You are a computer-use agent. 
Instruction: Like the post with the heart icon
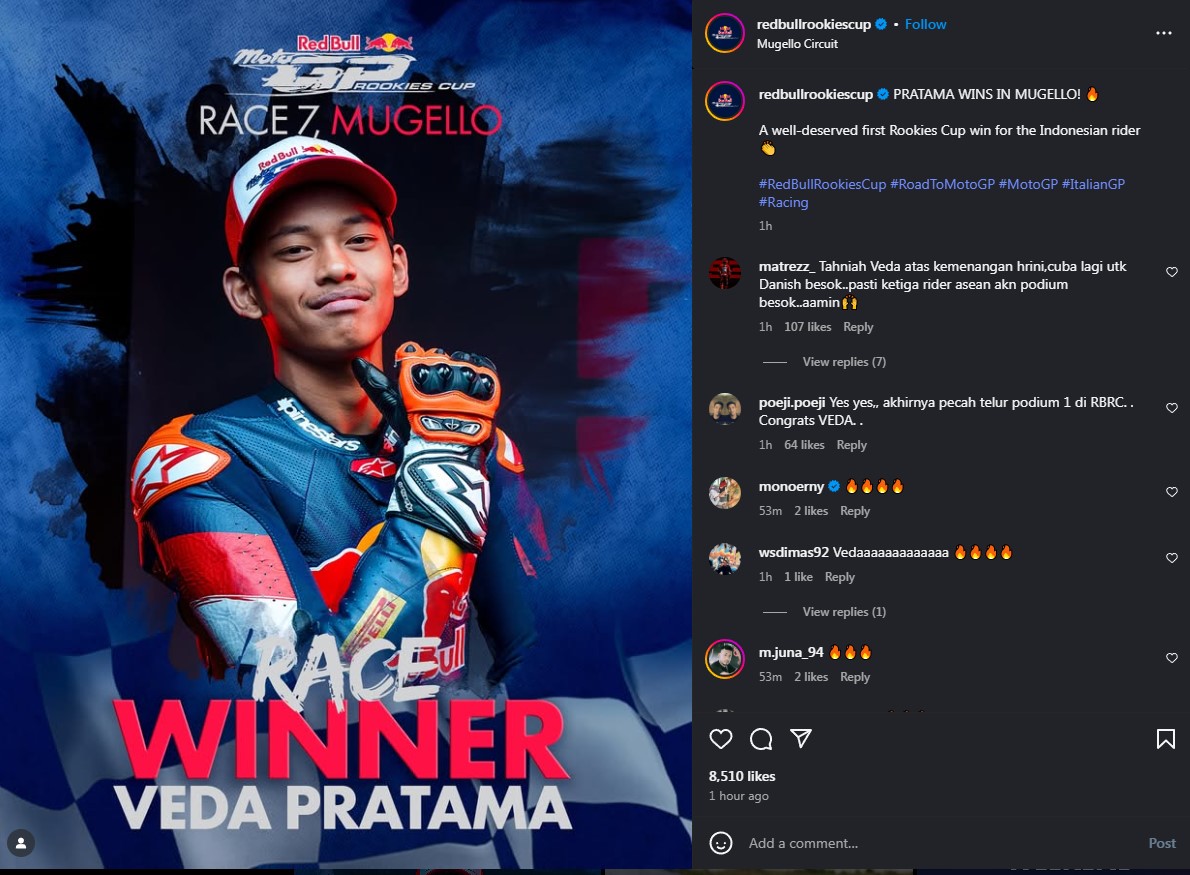point(720,738)
